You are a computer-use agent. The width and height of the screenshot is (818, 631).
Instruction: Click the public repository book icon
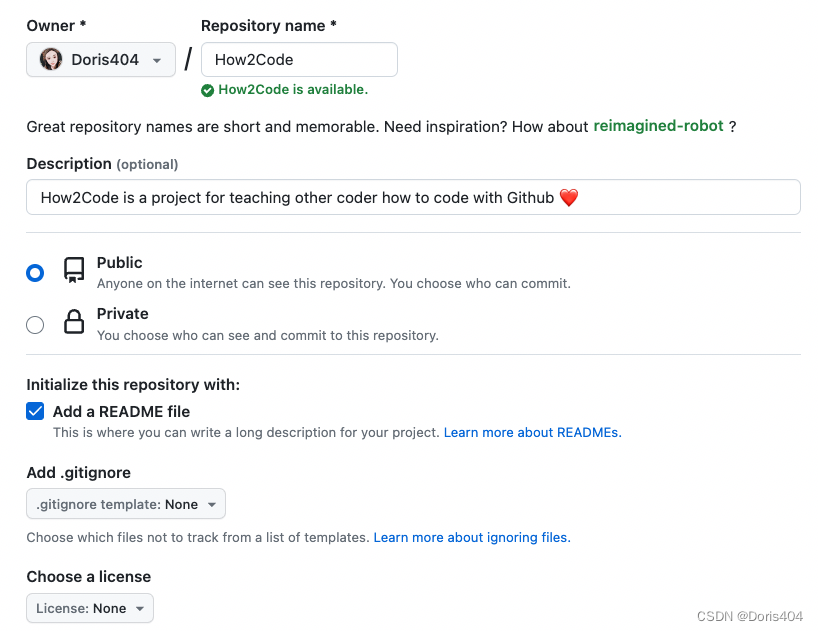point(74,271)
